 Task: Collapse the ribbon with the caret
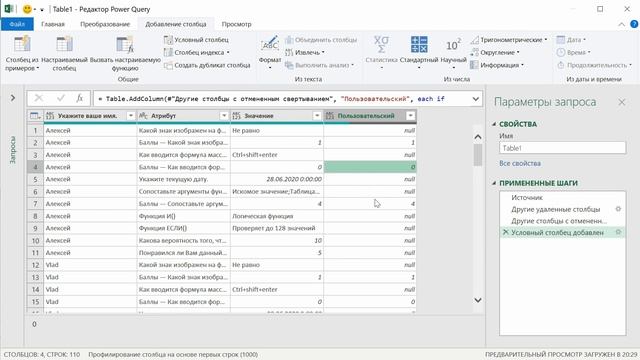click(621, 24)
